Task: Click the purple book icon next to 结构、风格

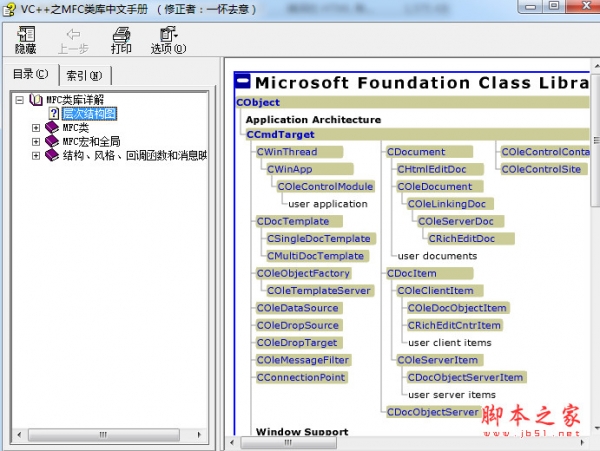Action: click(52, 155)
